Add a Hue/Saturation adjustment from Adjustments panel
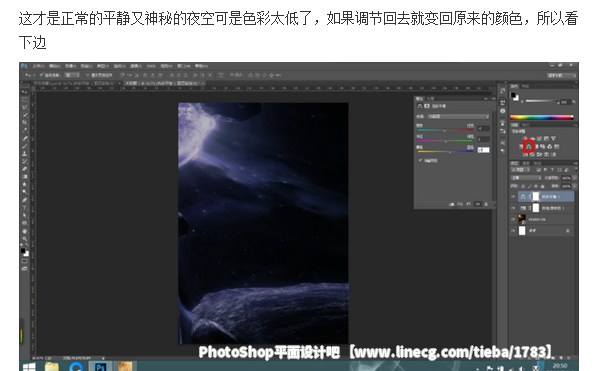 click(x=521, y=146)
